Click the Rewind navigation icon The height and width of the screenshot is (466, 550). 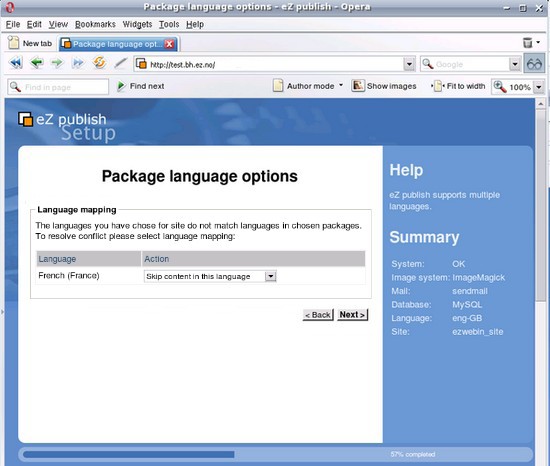[15, 63]
